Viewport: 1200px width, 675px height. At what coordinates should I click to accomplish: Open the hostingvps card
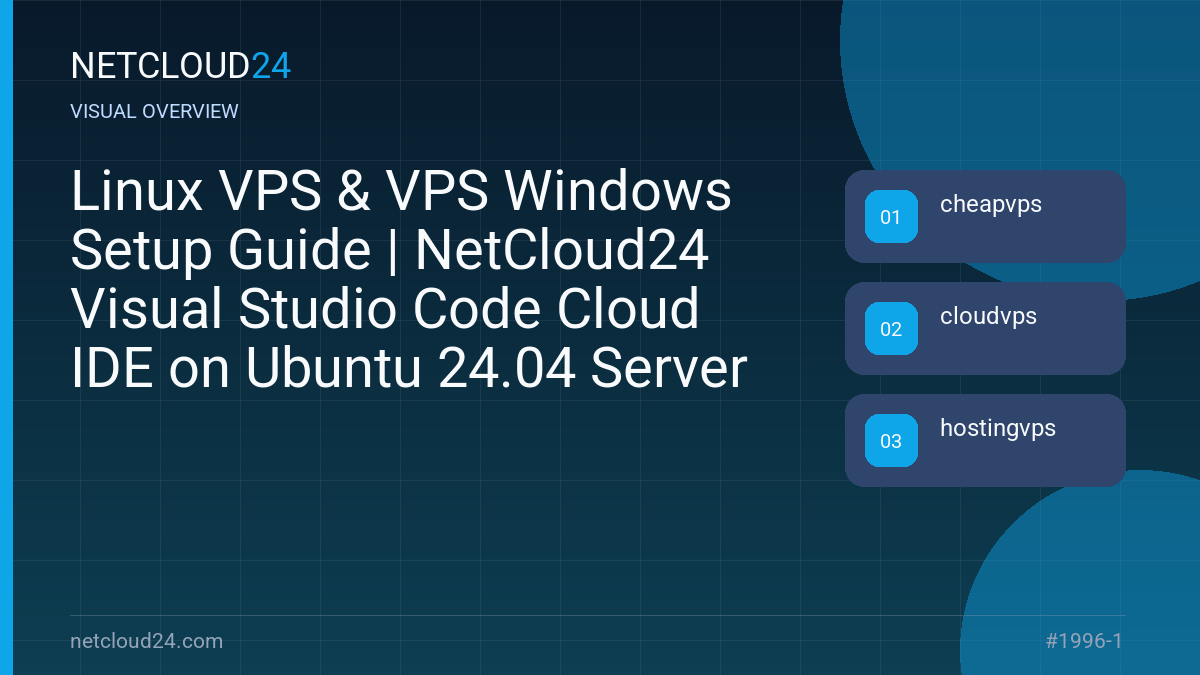pyautogui.click(x=985, y=440)
